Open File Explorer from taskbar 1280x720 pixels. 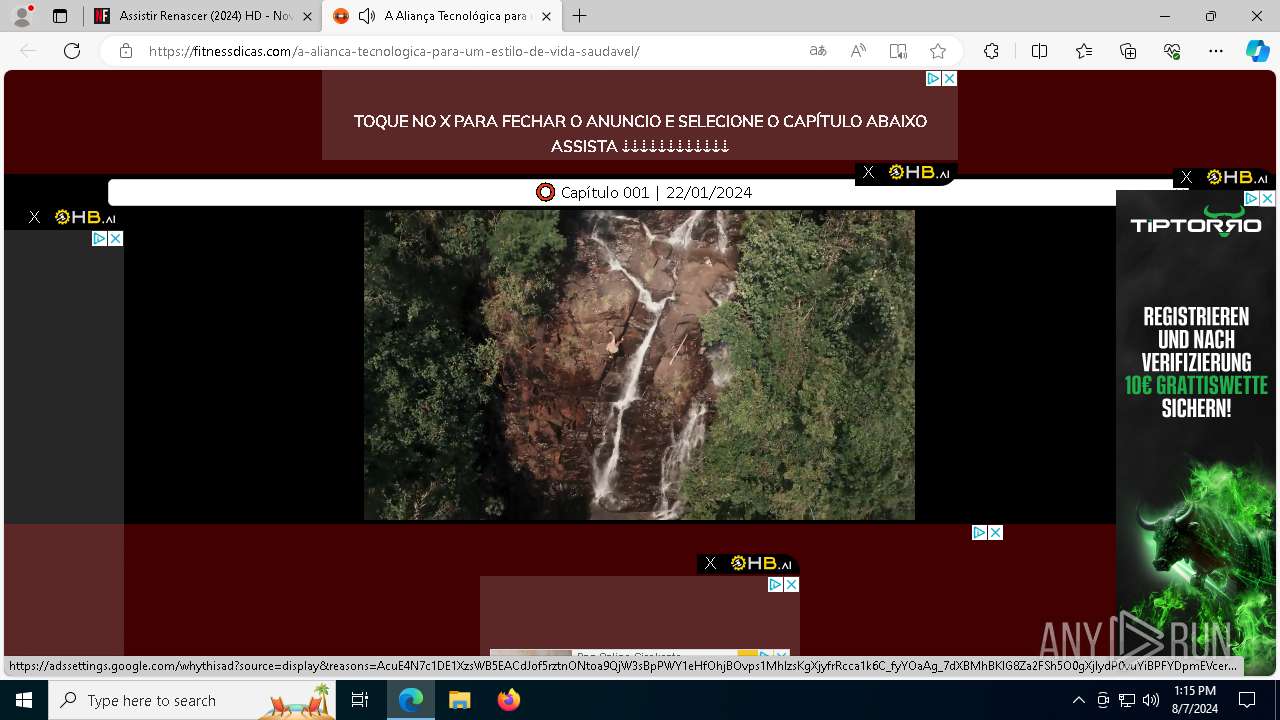click(459, 700)
